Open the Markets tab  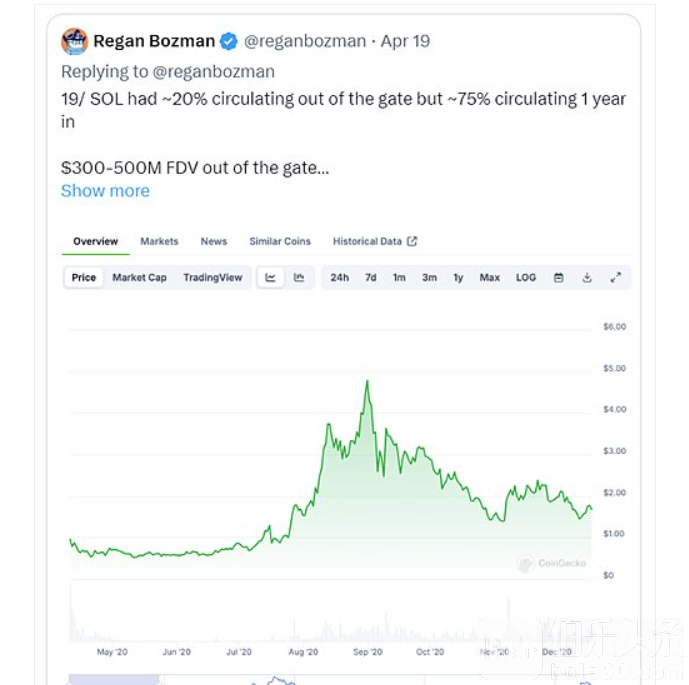click(159, 241)
